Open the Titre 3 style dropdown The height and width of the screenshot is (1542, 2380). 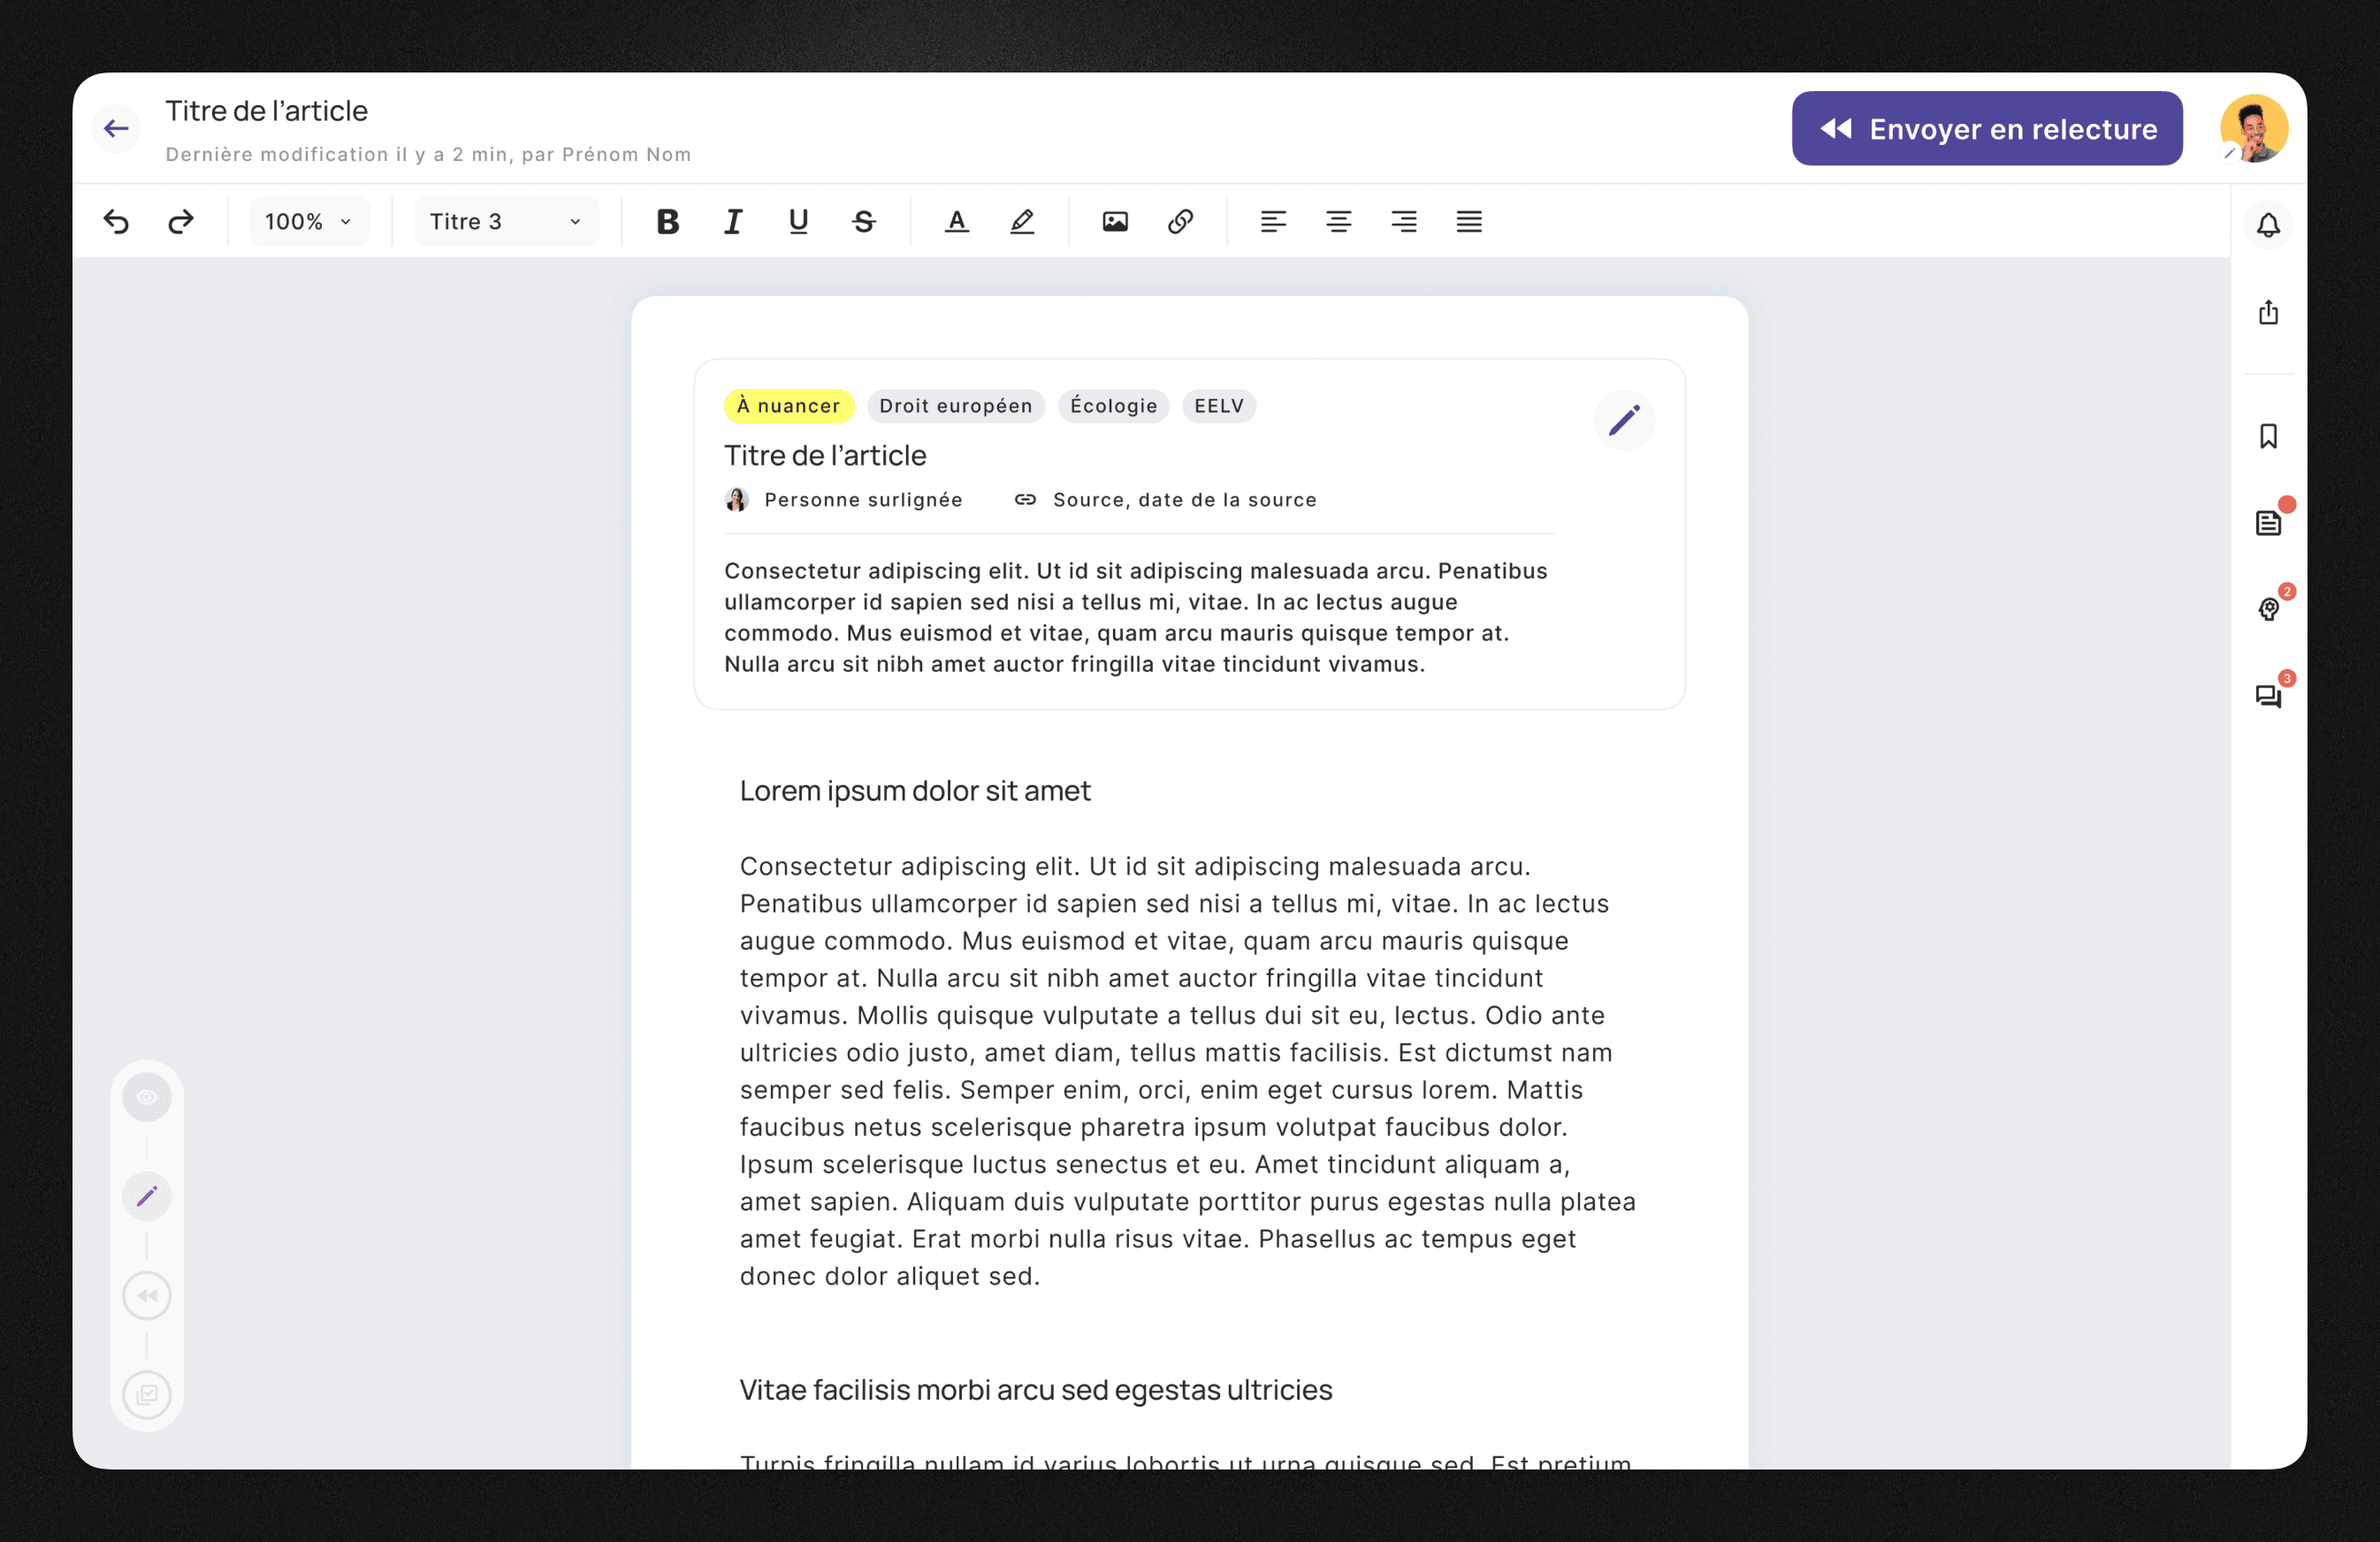click(x=504, y=221)
